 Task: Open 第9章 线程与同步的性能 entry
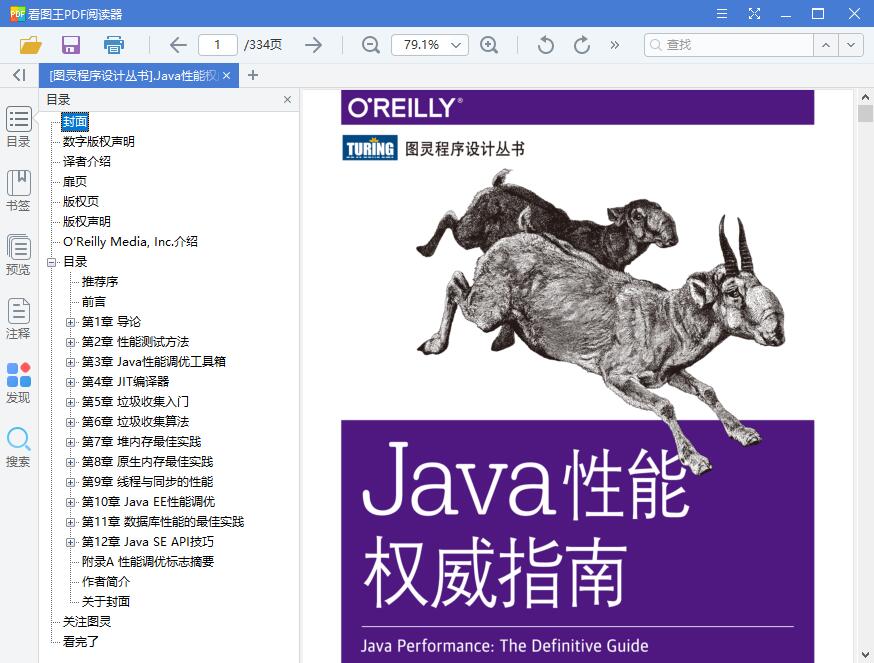coord(147,482)
